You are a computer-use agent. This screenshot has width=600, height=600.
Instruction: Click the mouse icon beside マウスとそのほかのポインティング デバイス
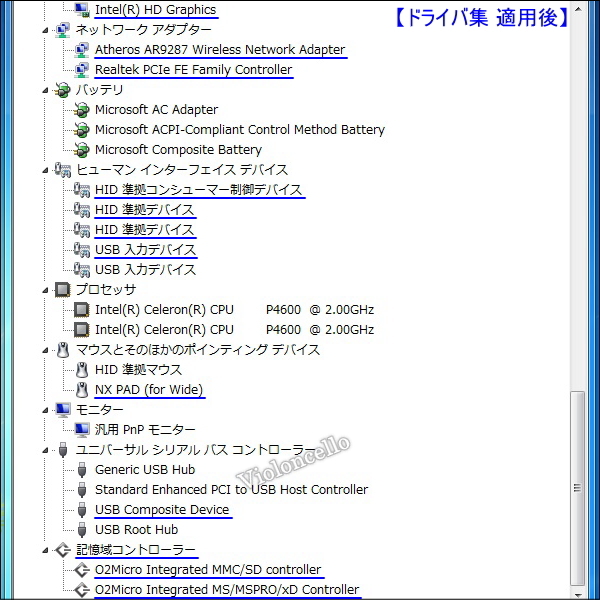click(62, 350)
